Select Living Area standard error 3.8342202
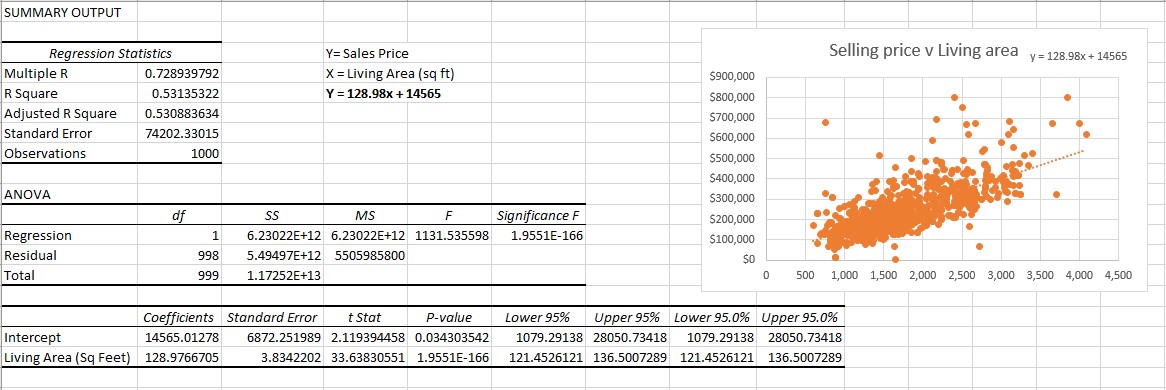This screenshot has height=390, width=1166. (271, 358)
